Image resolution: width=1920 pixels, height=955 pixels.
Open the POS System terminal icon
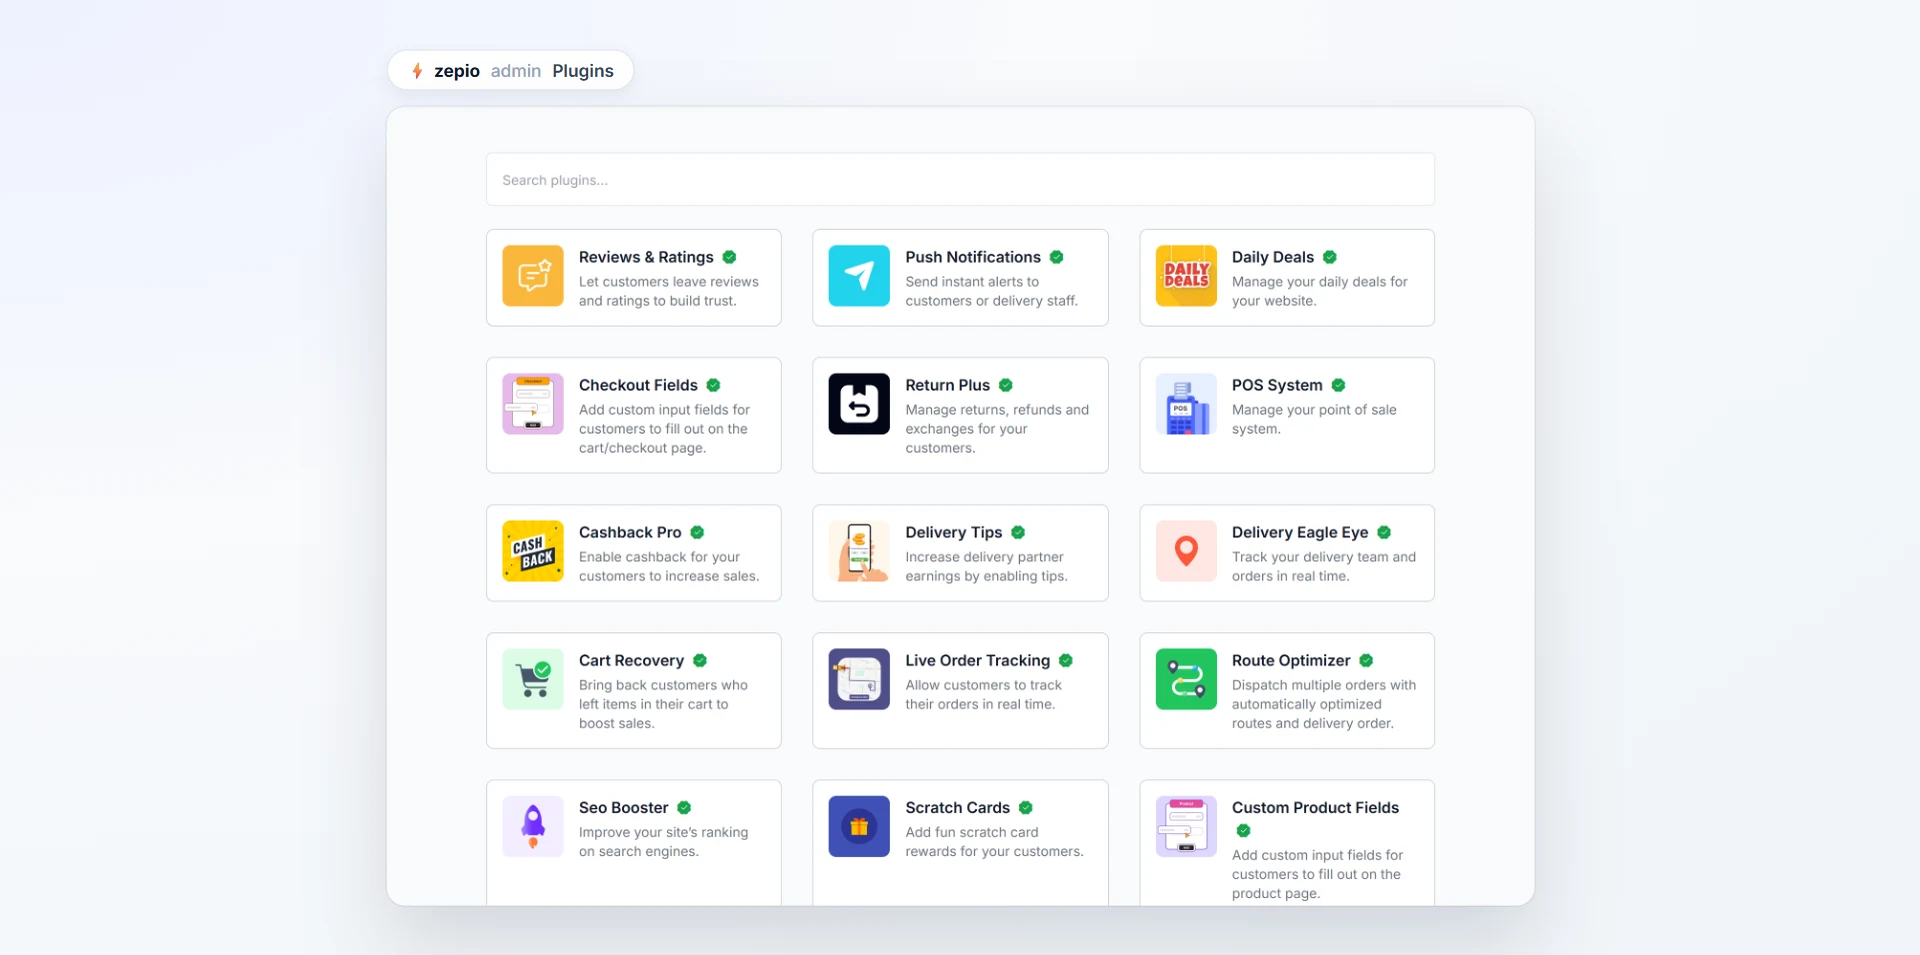[x=1186, y=404]
